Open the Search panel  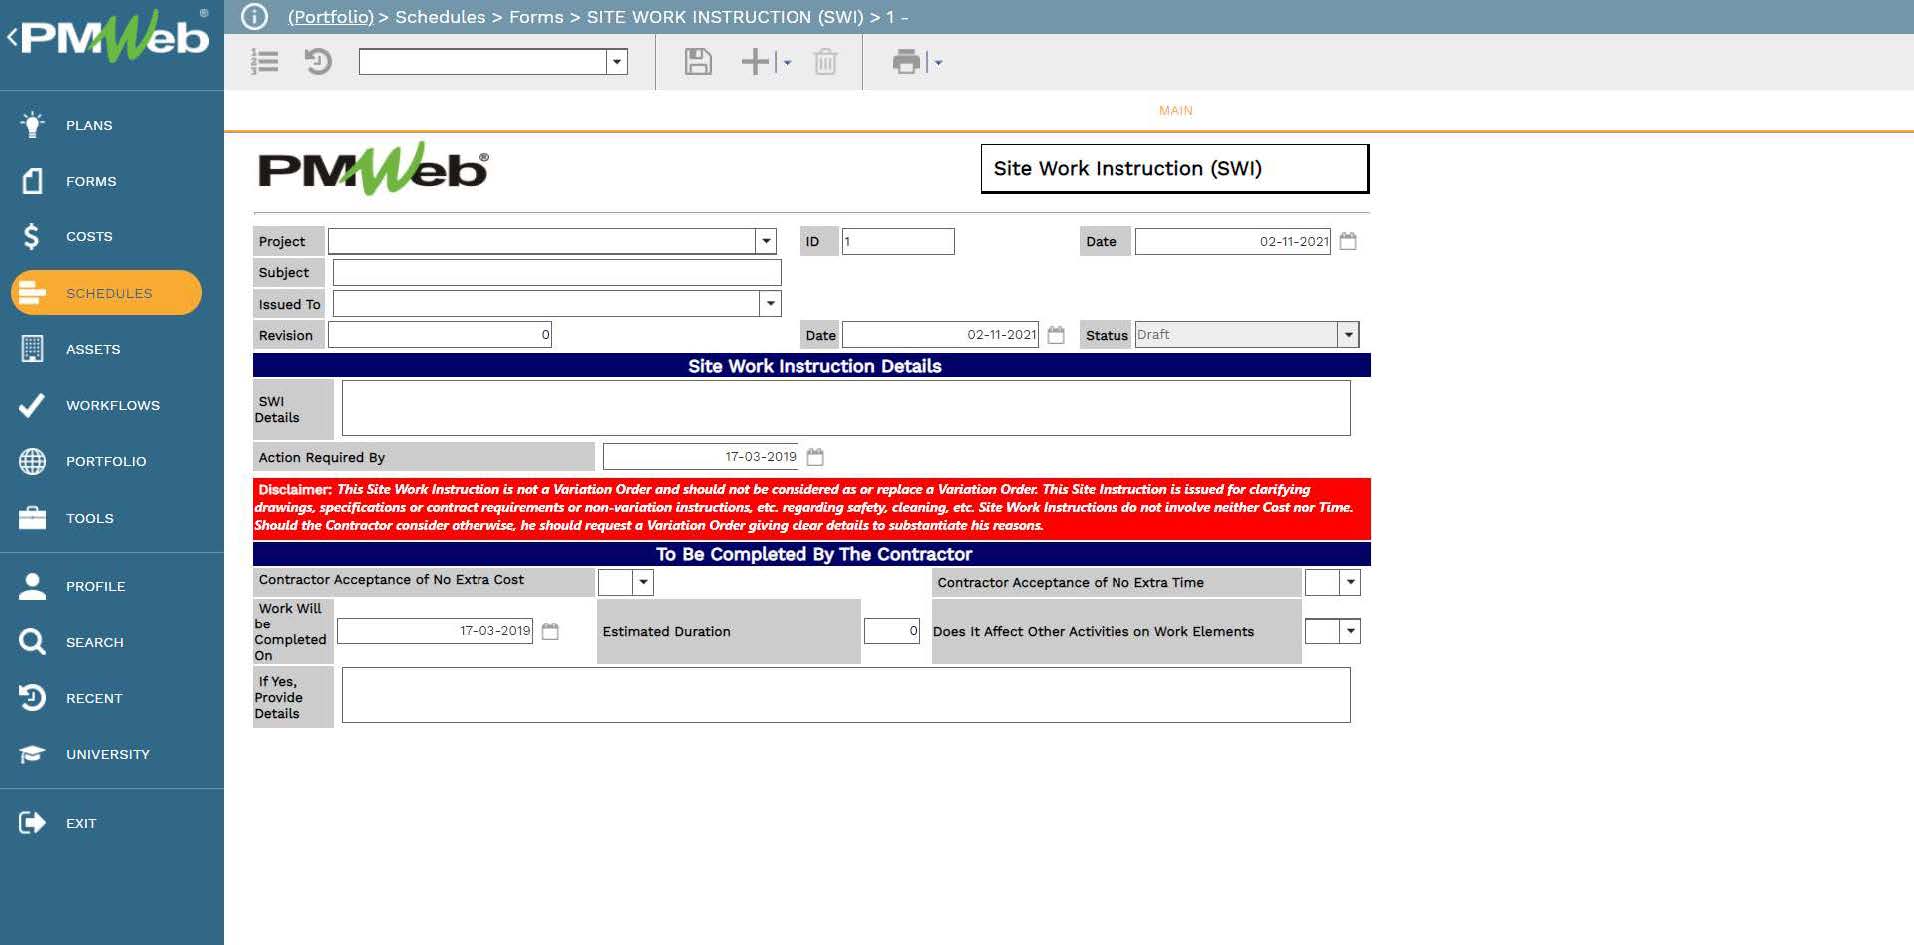[95, 642]
